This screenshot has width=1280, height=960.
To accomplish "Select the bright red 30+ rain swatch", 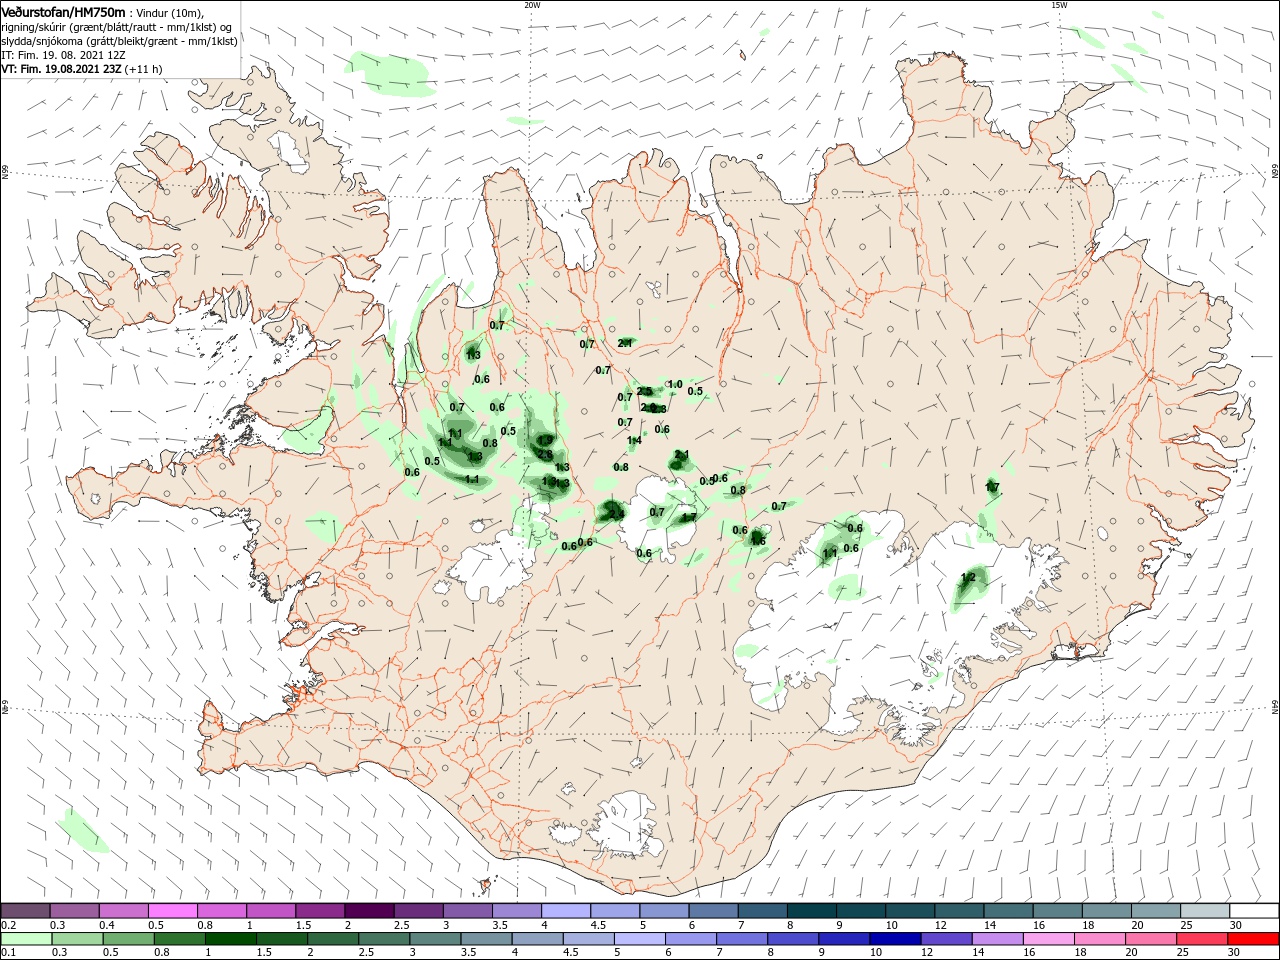I will click(1252, 939).
